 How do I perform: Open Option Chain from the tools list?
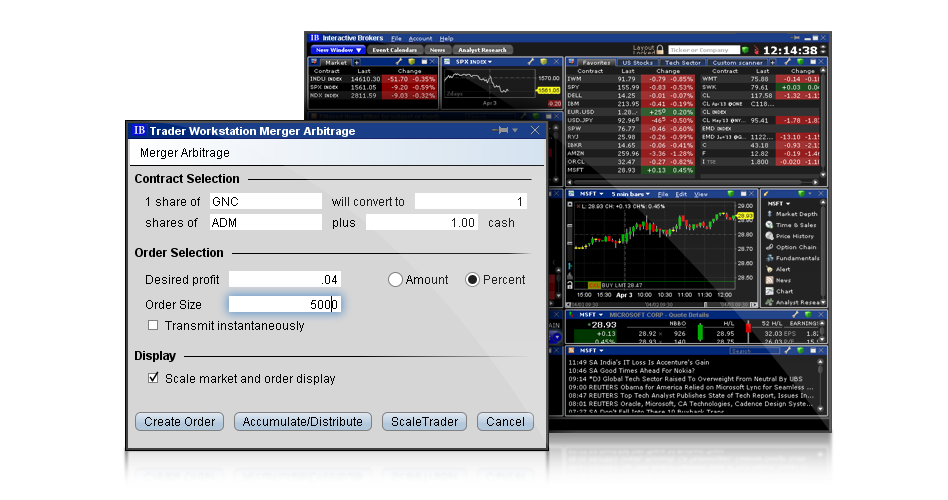[x=796, y=247]
